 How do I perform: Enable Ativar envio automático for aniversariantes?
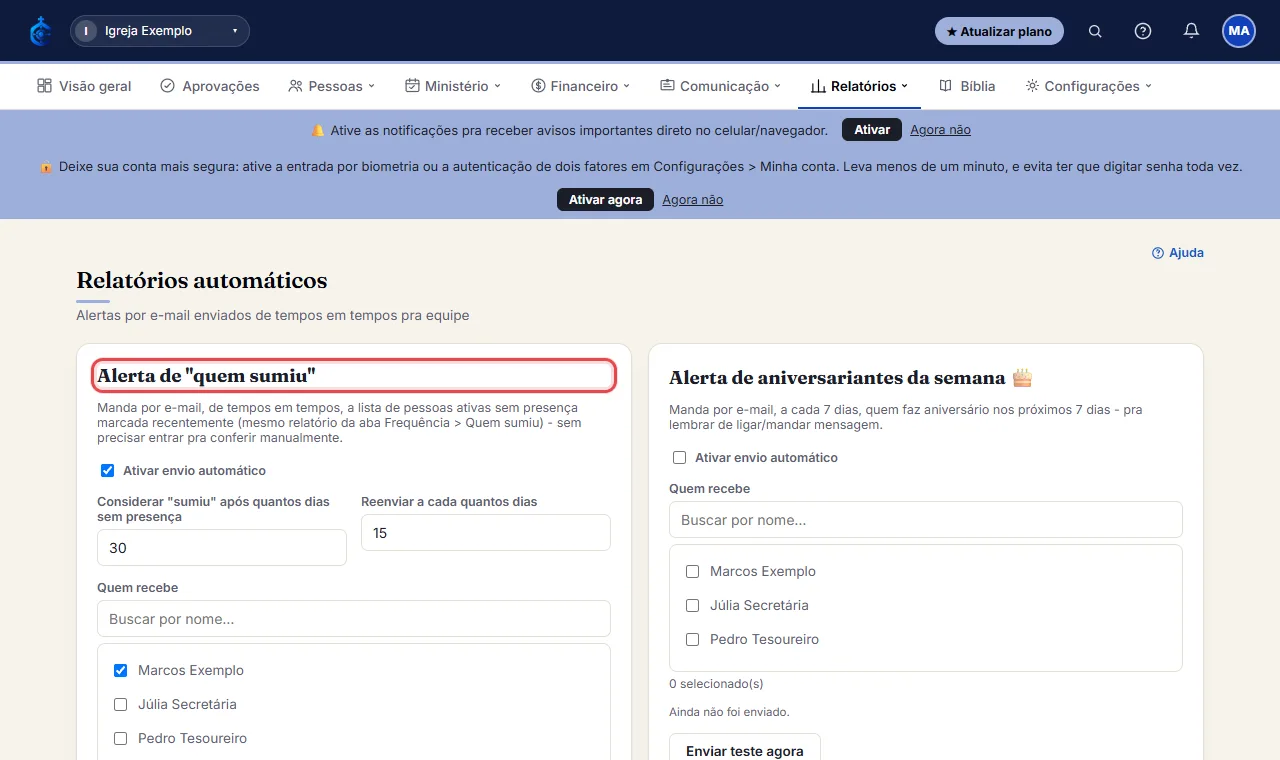coord(679,457)
